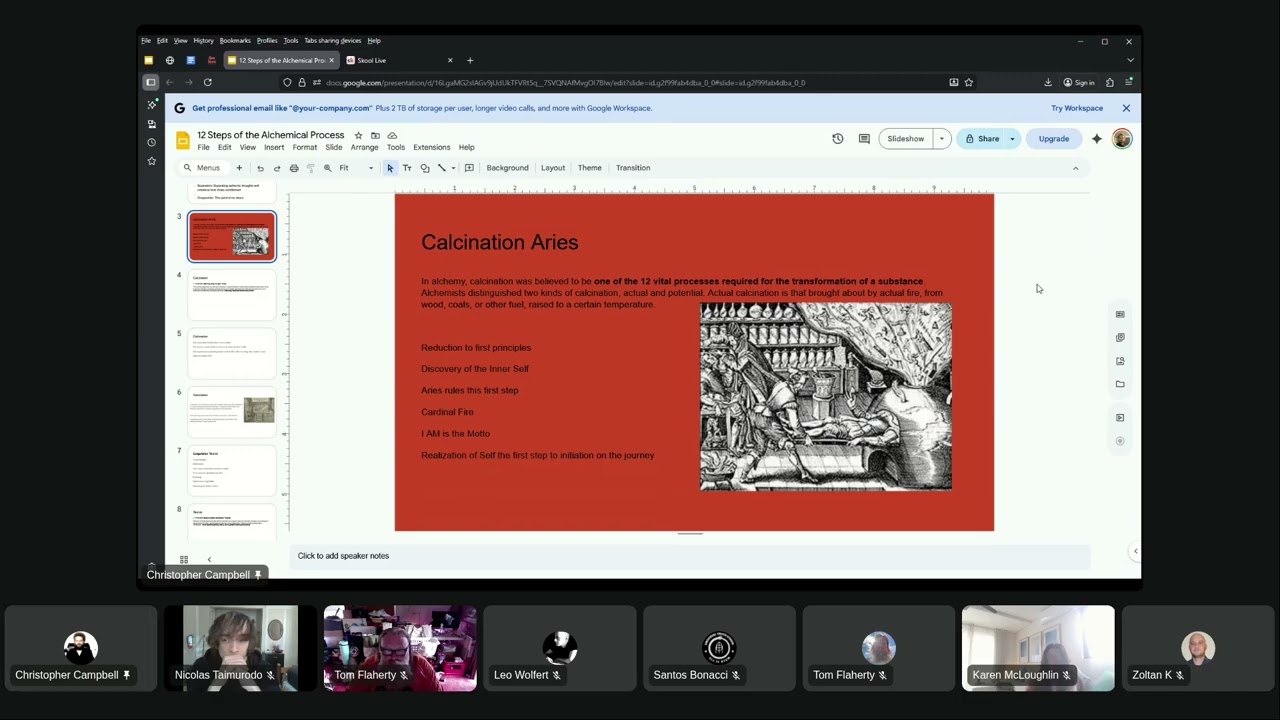Click the Undo icon in toolbar
This screenshot has width=1280, height=720.
click(260, 168)
